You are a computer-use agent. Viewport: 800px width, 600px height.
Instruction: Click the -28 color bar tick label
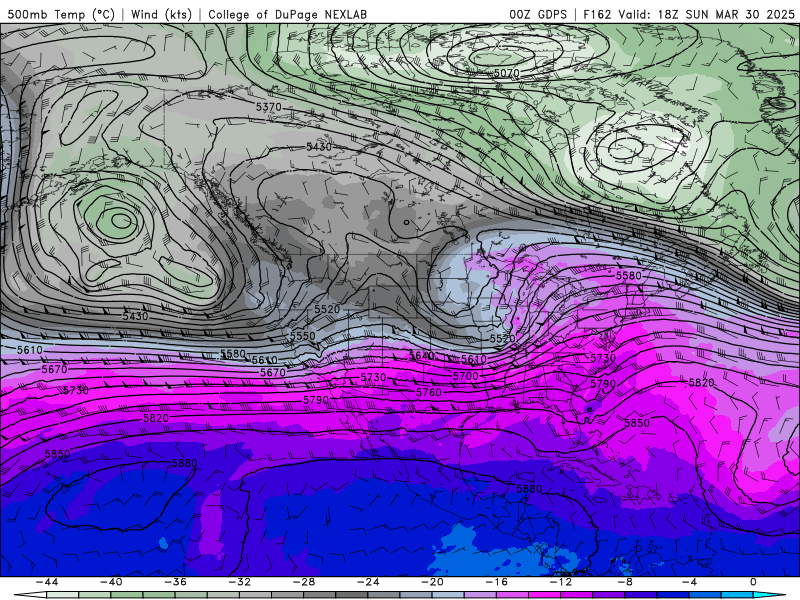[304, 582]
